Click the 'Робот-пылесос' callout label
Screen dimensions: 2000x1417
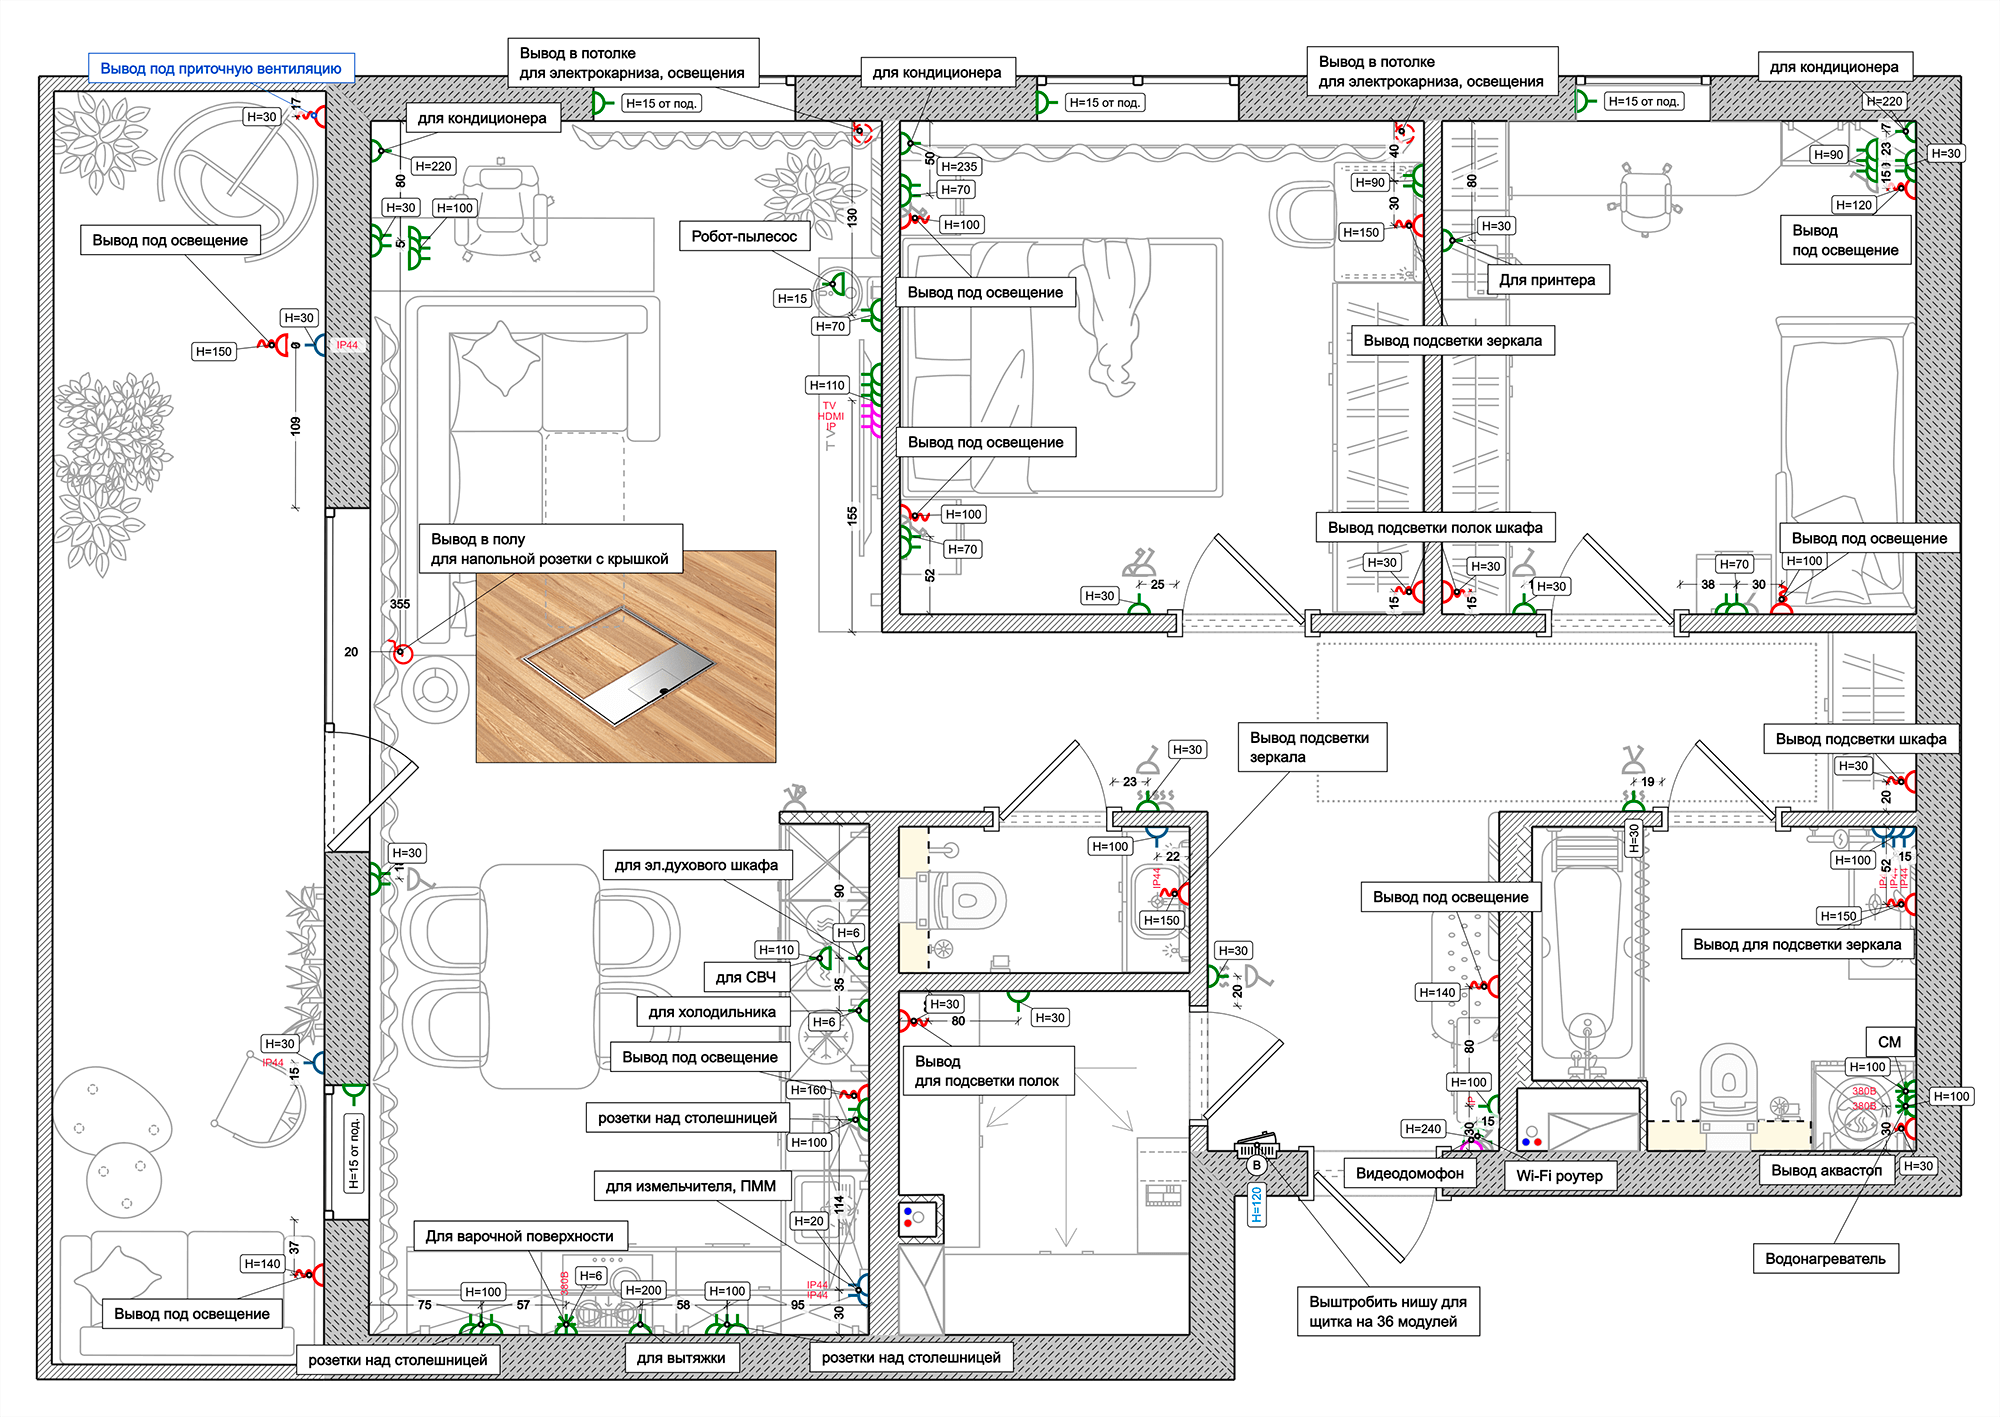744,236
